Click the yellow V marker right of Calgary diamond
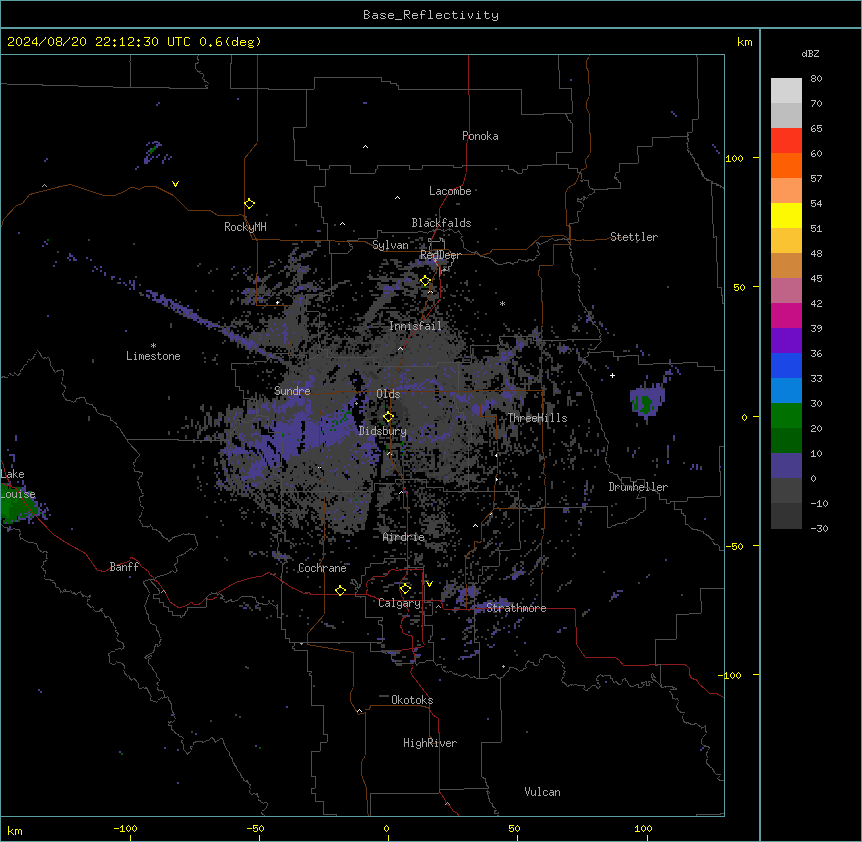 coord(429,584)
